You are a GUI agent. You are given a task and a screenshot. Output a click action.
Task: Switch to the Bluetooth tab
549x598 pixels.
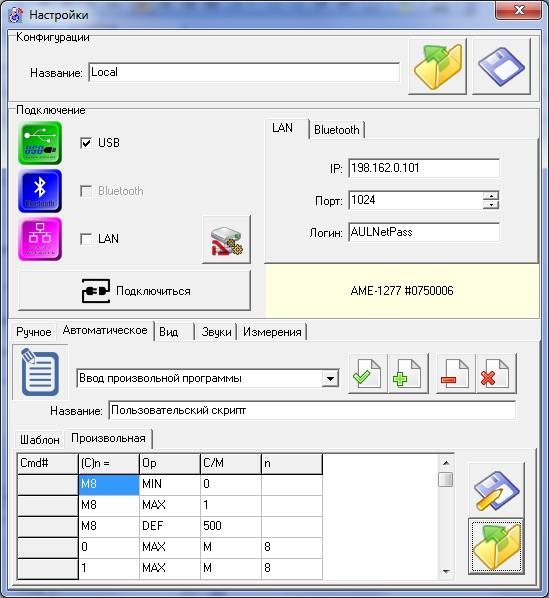[337, 130]
